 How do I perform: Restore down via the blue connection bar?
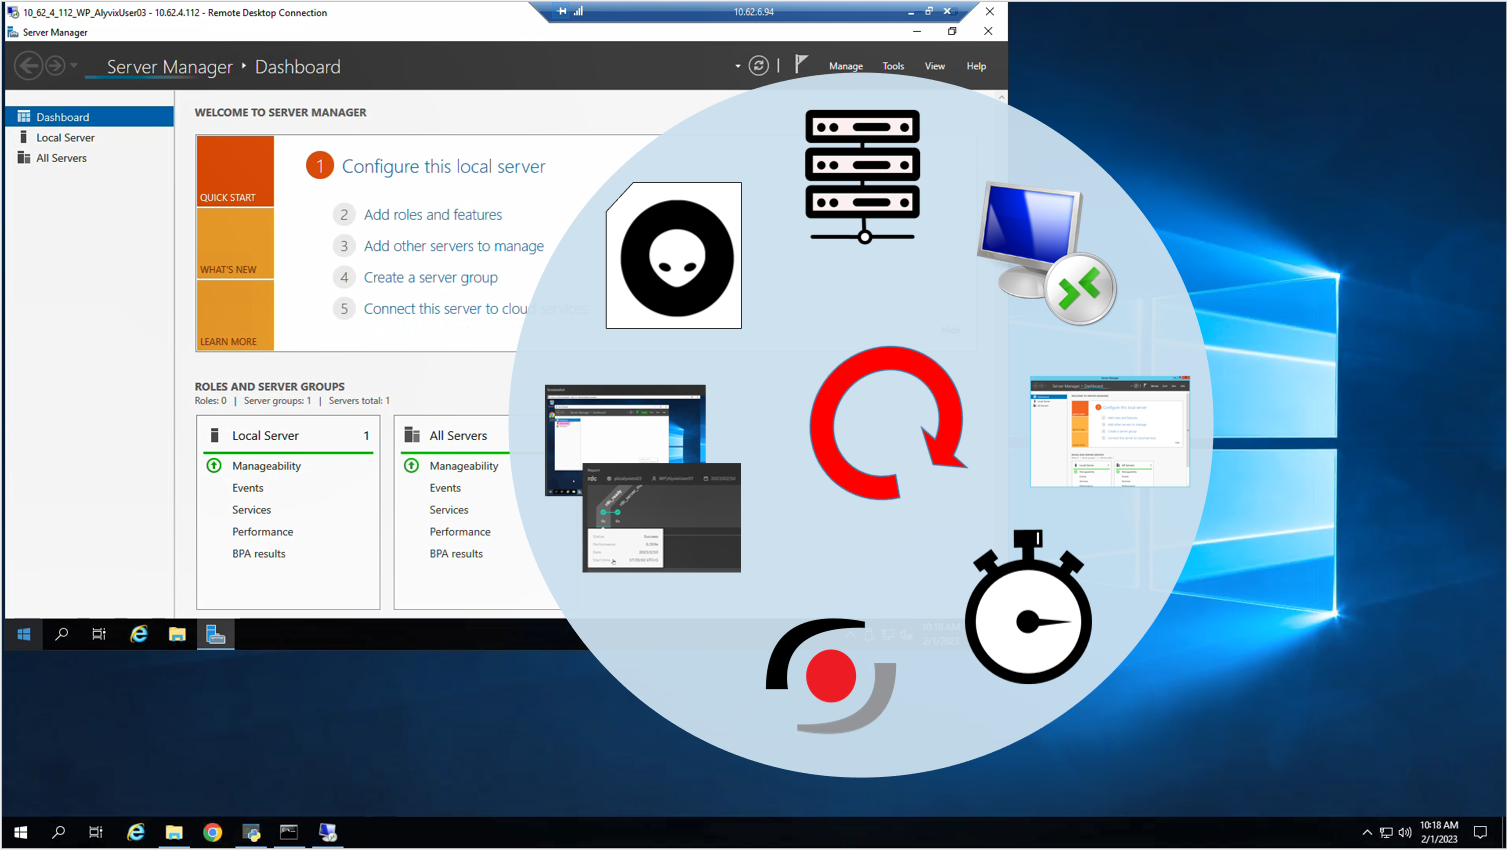[929, 11]
